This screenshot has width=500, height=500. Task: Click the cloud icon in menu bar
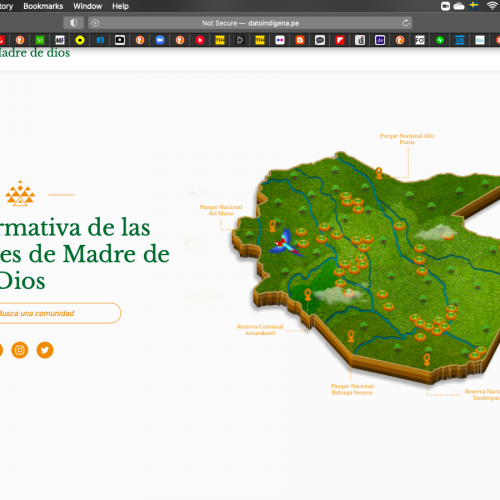[459, 6]
